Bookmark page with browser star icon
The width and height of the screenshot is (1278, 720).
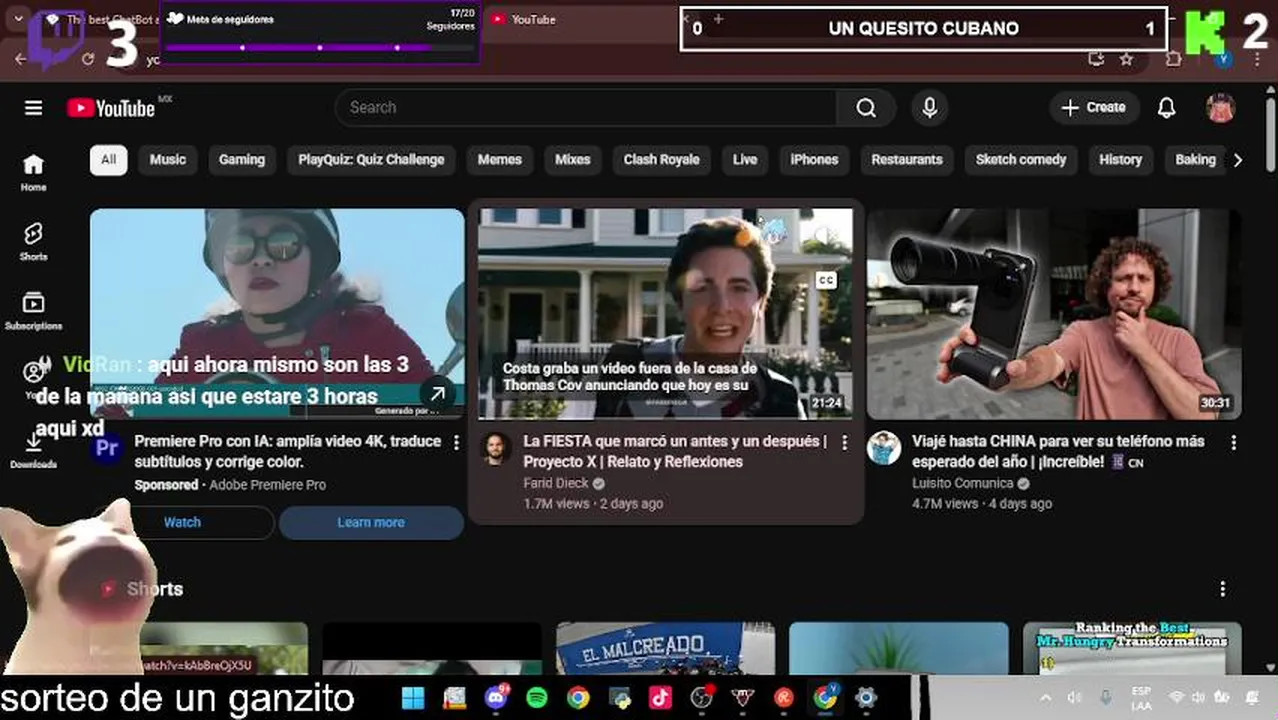(x=1127, y=59)
